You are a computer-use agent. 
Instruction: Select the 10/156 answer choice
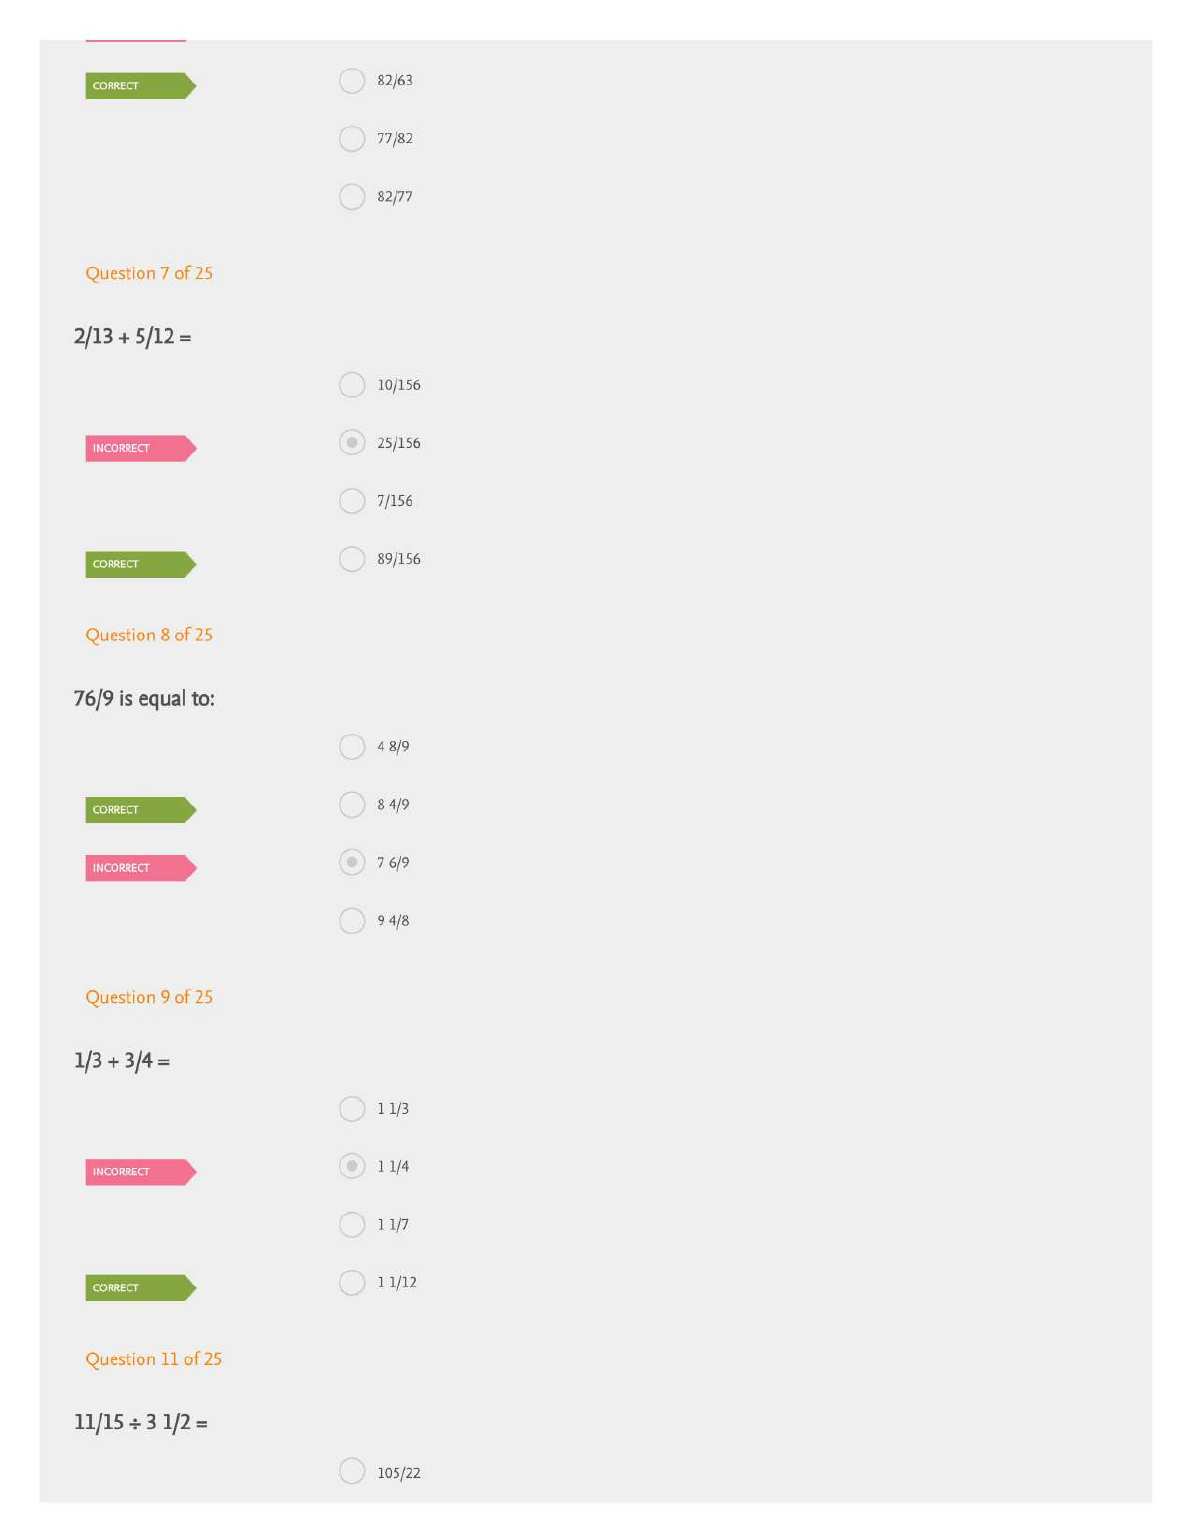point(352,385)
